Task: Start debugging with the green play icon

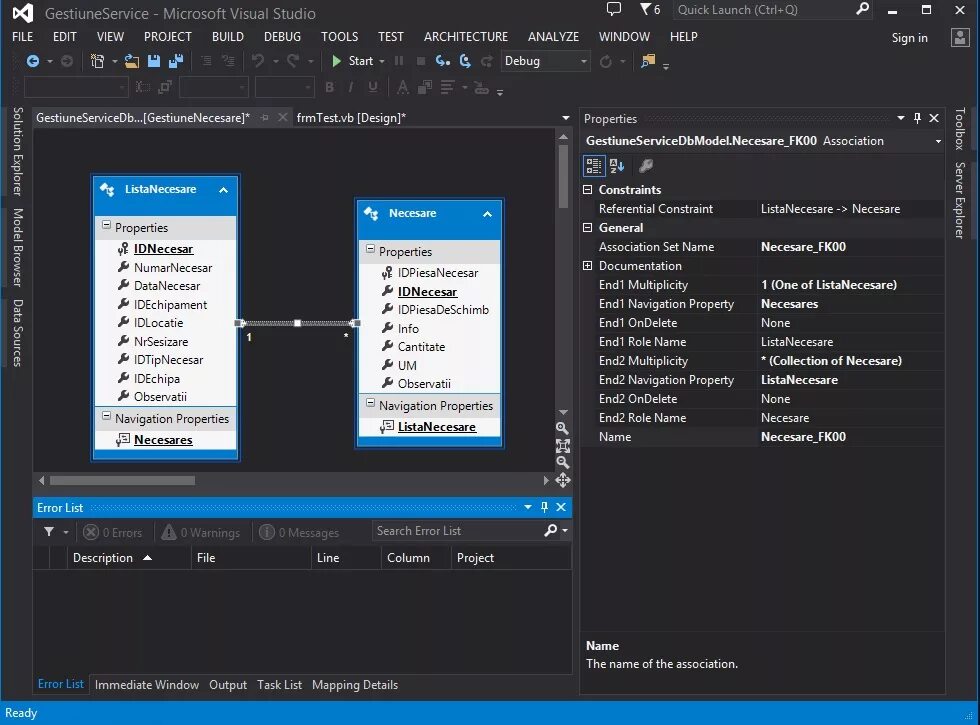Action: tap(336, 61)
